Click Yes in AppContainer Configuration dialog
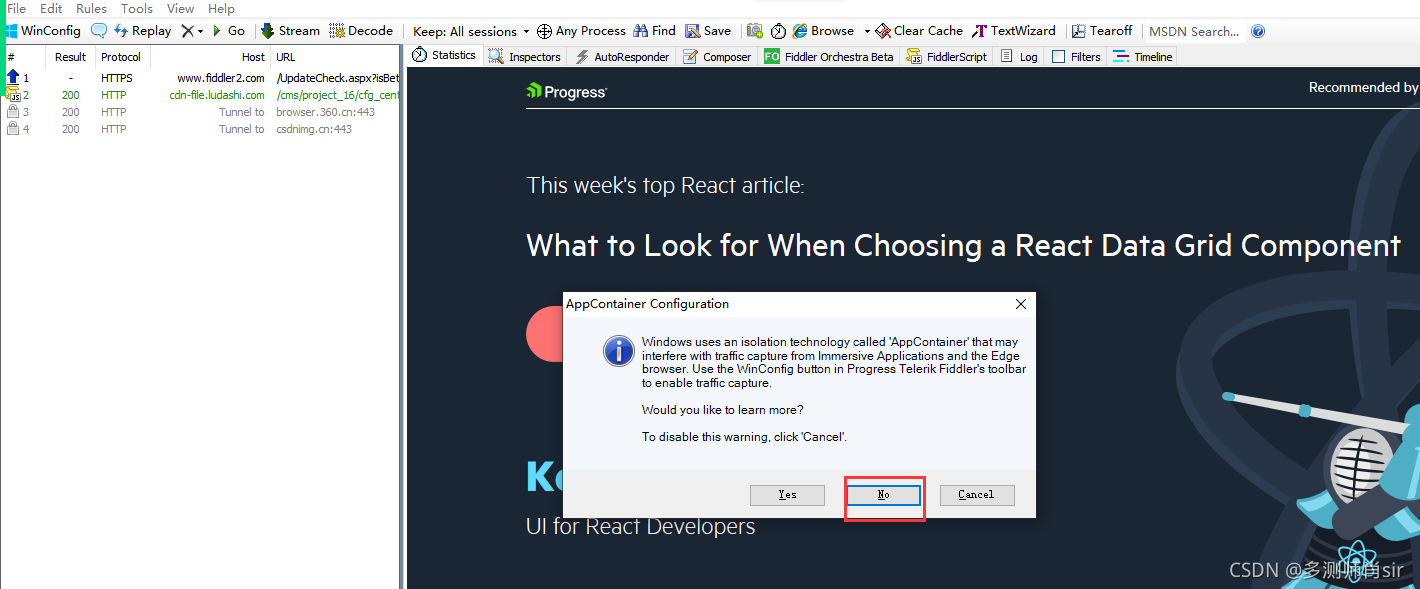 [787, 495]
